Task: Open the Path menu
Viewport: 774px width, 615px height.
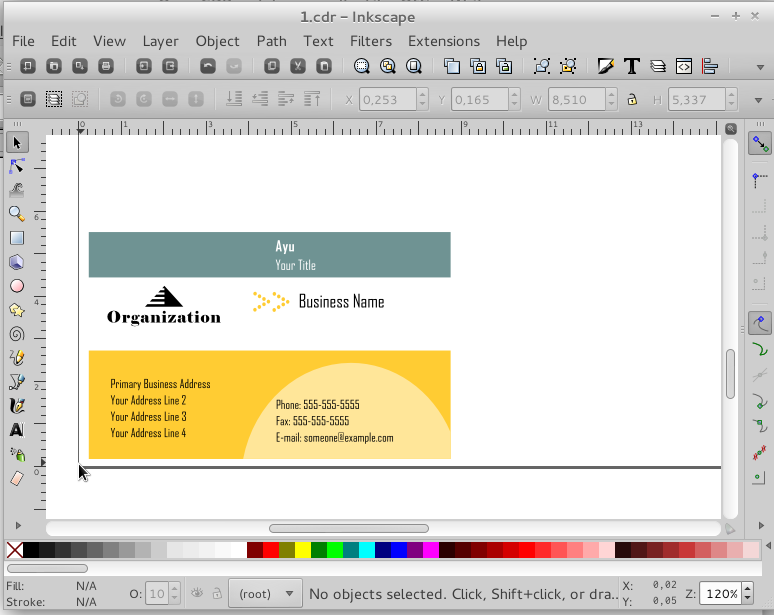Action: point(271,41)
